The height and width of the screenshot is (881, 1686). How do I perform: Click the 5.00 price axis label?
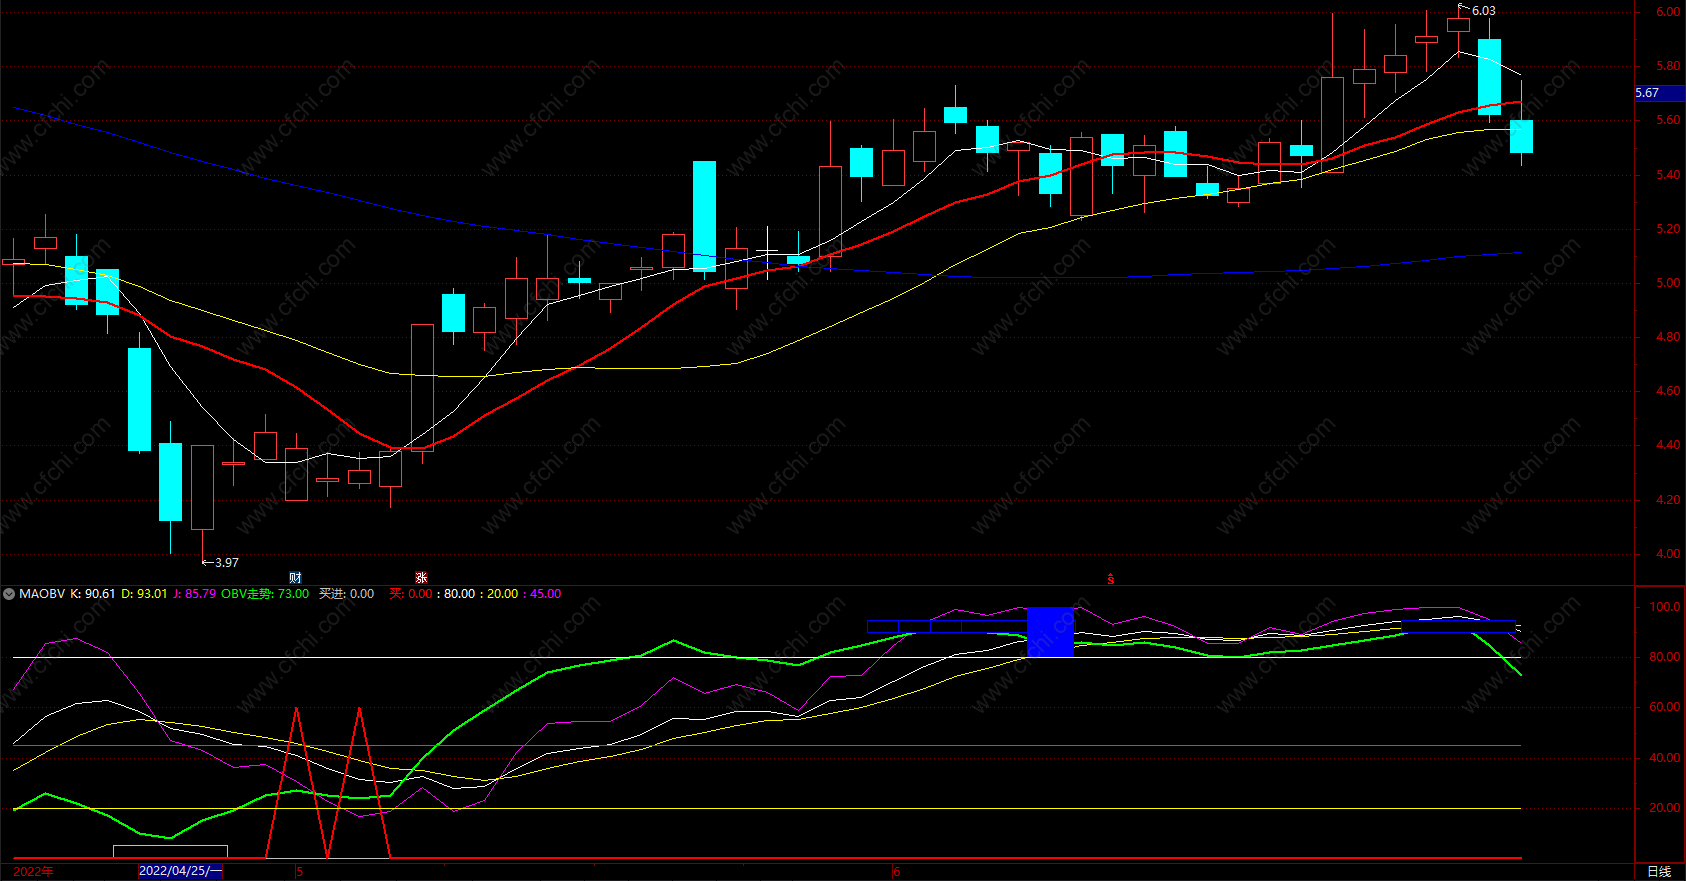pyautogui.click(x=1668, y=283)
